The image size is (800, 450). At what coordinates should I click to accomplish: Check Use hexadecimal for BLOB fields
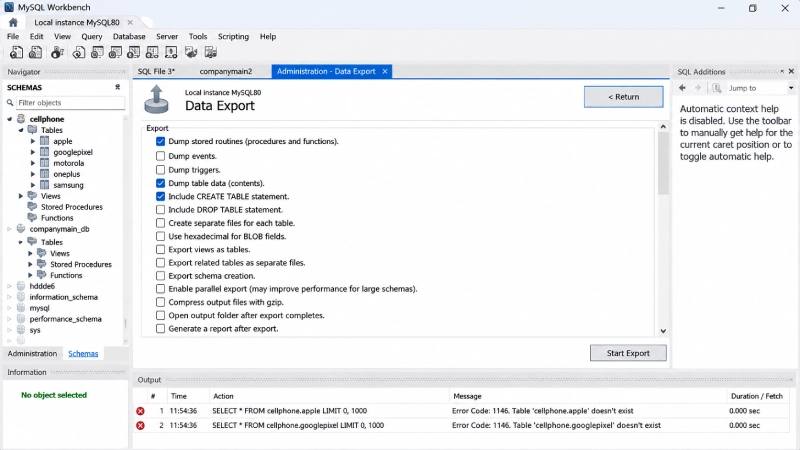point(160,236)
